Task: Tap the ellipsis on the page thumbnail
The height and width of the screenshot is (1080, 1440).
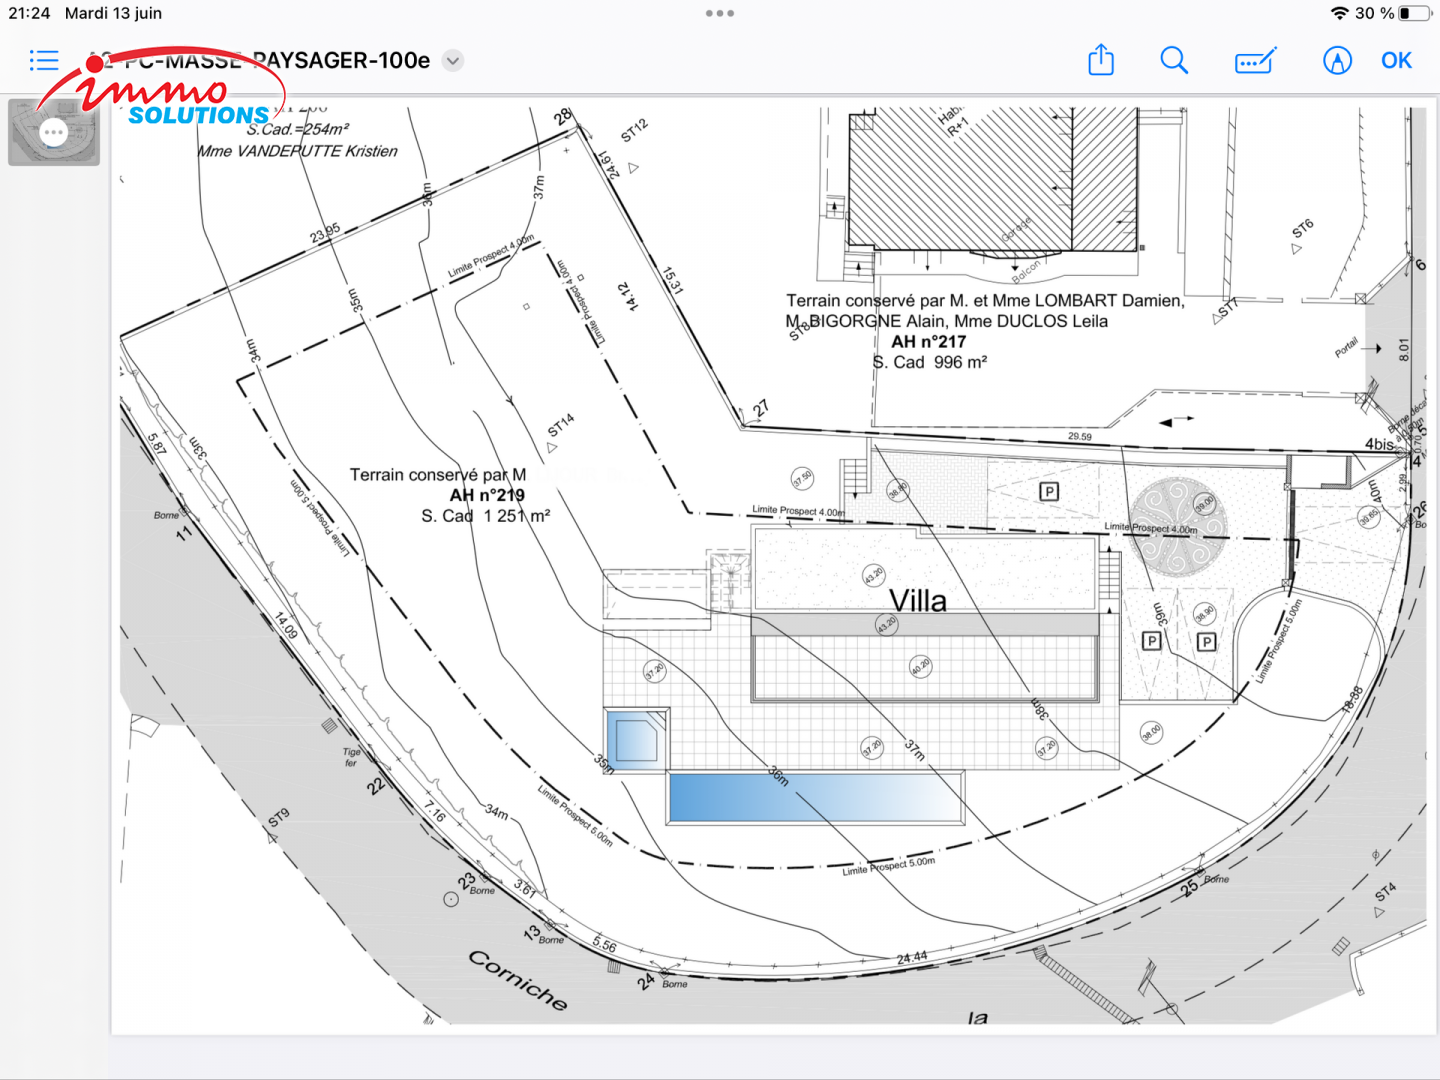Action: point(54,132)
